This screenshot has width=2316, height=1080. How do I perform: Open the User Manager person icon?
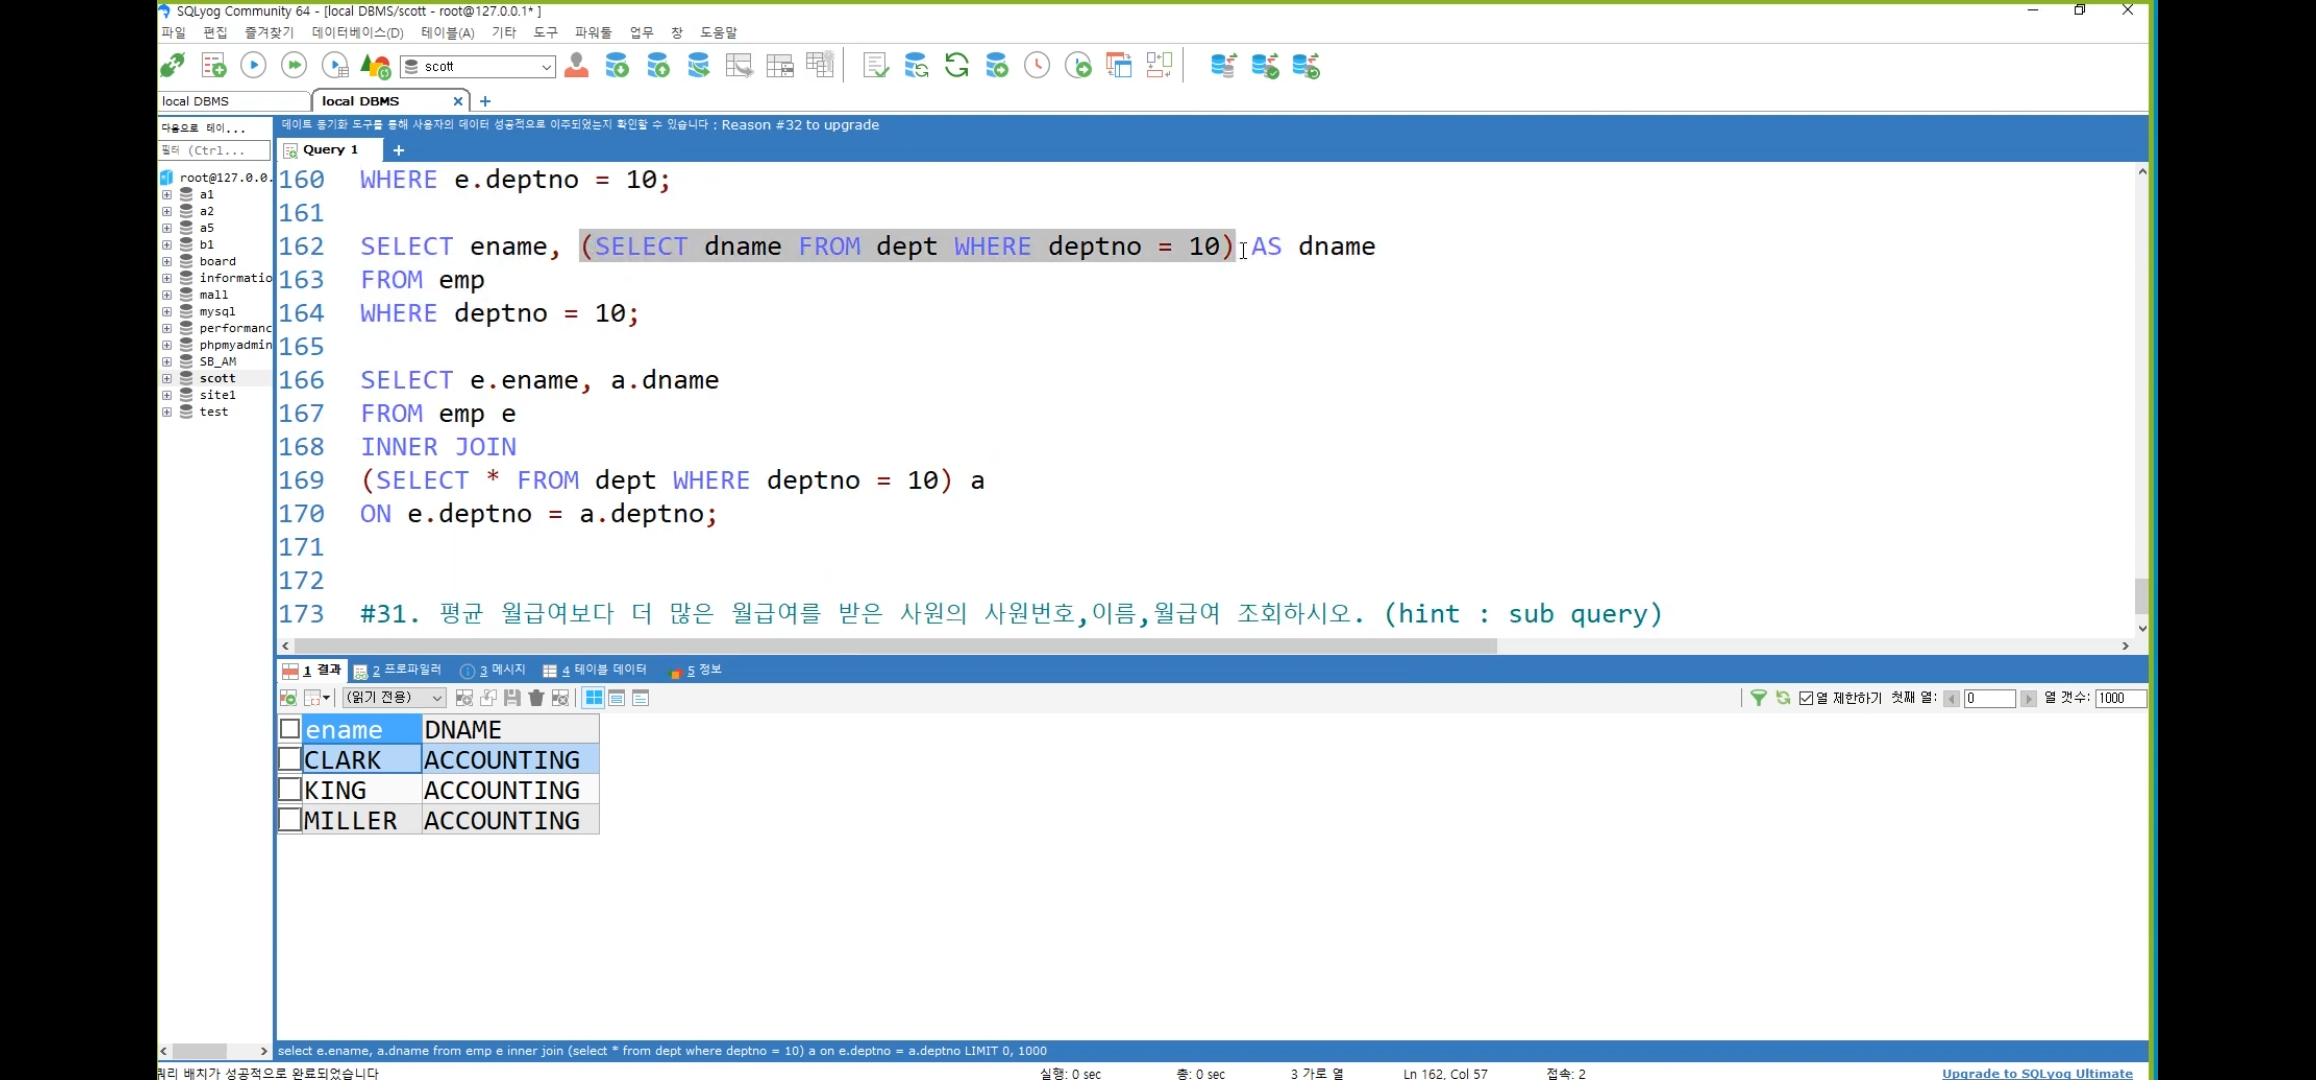pos(576,66)
